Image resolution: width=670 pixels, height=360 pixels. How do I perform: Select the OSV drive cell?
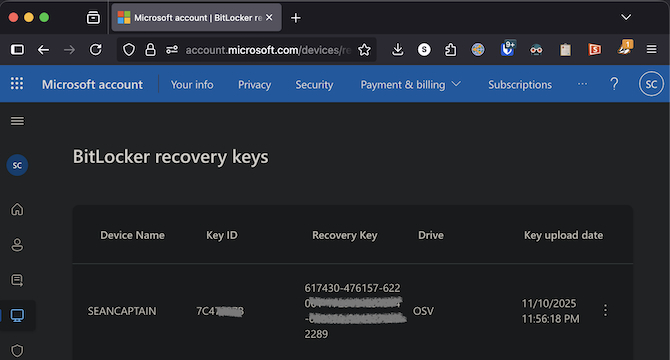pyautogui.click(x=423, y=311)
